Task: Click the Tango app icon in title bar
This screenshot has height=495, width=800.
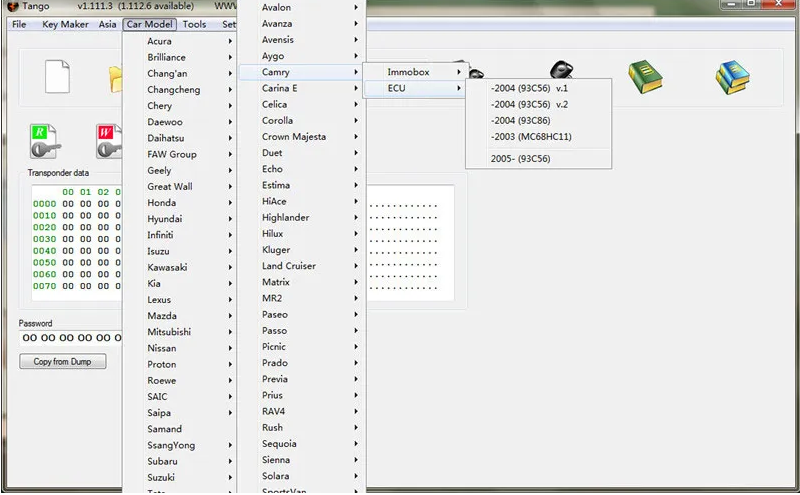Action: point(12,7)
